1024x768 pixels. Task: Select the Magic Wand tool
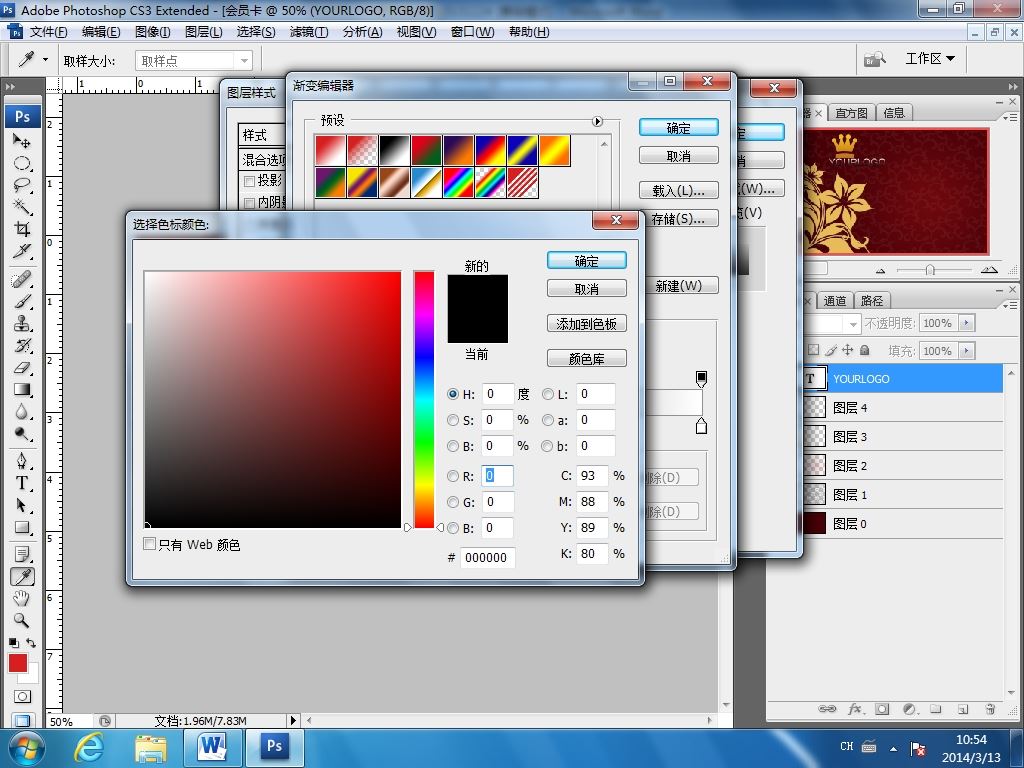[x=22, y=206]
